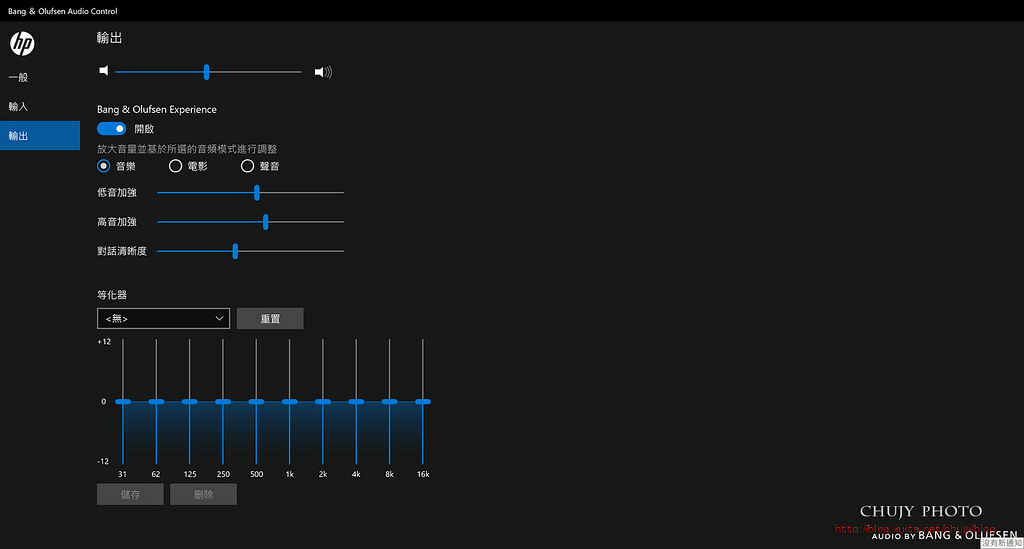Click the 125 Hz equalizer band handle
The width and height of the screenshot is (1024, 549).
[x=189, y=401]
